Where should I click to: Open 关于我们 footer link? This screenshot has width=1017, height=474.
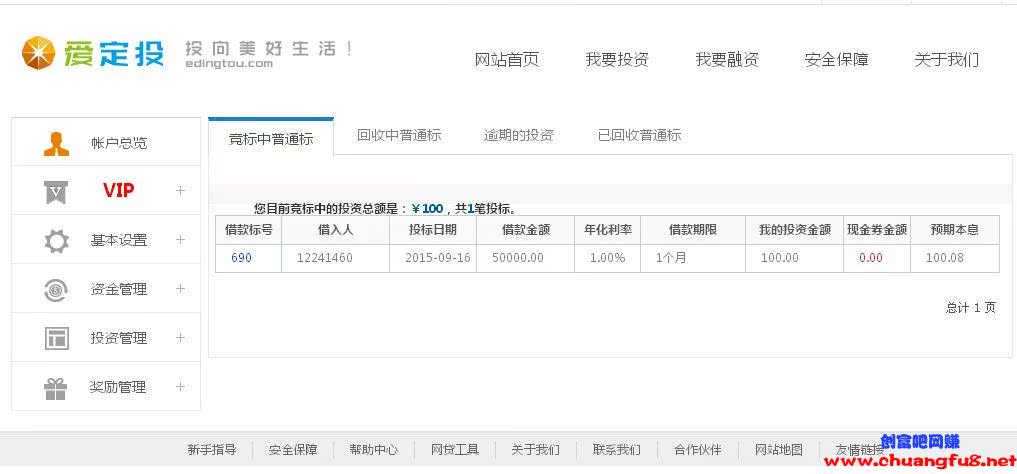coord(535,449)
